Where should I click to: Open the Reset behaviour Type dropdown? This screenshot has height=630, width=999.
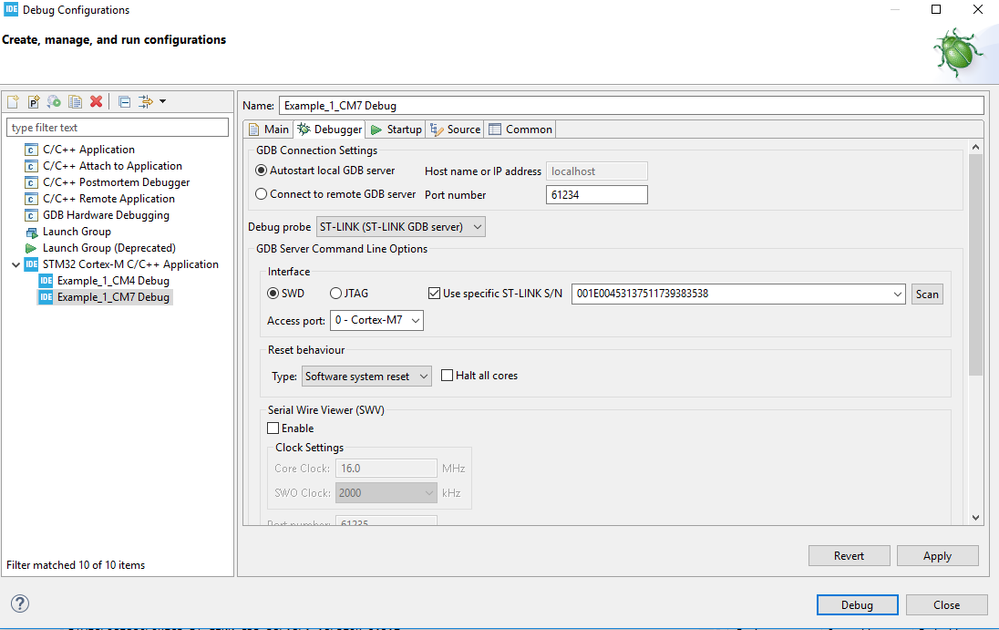pyautogui.click(x=366, y=376)
